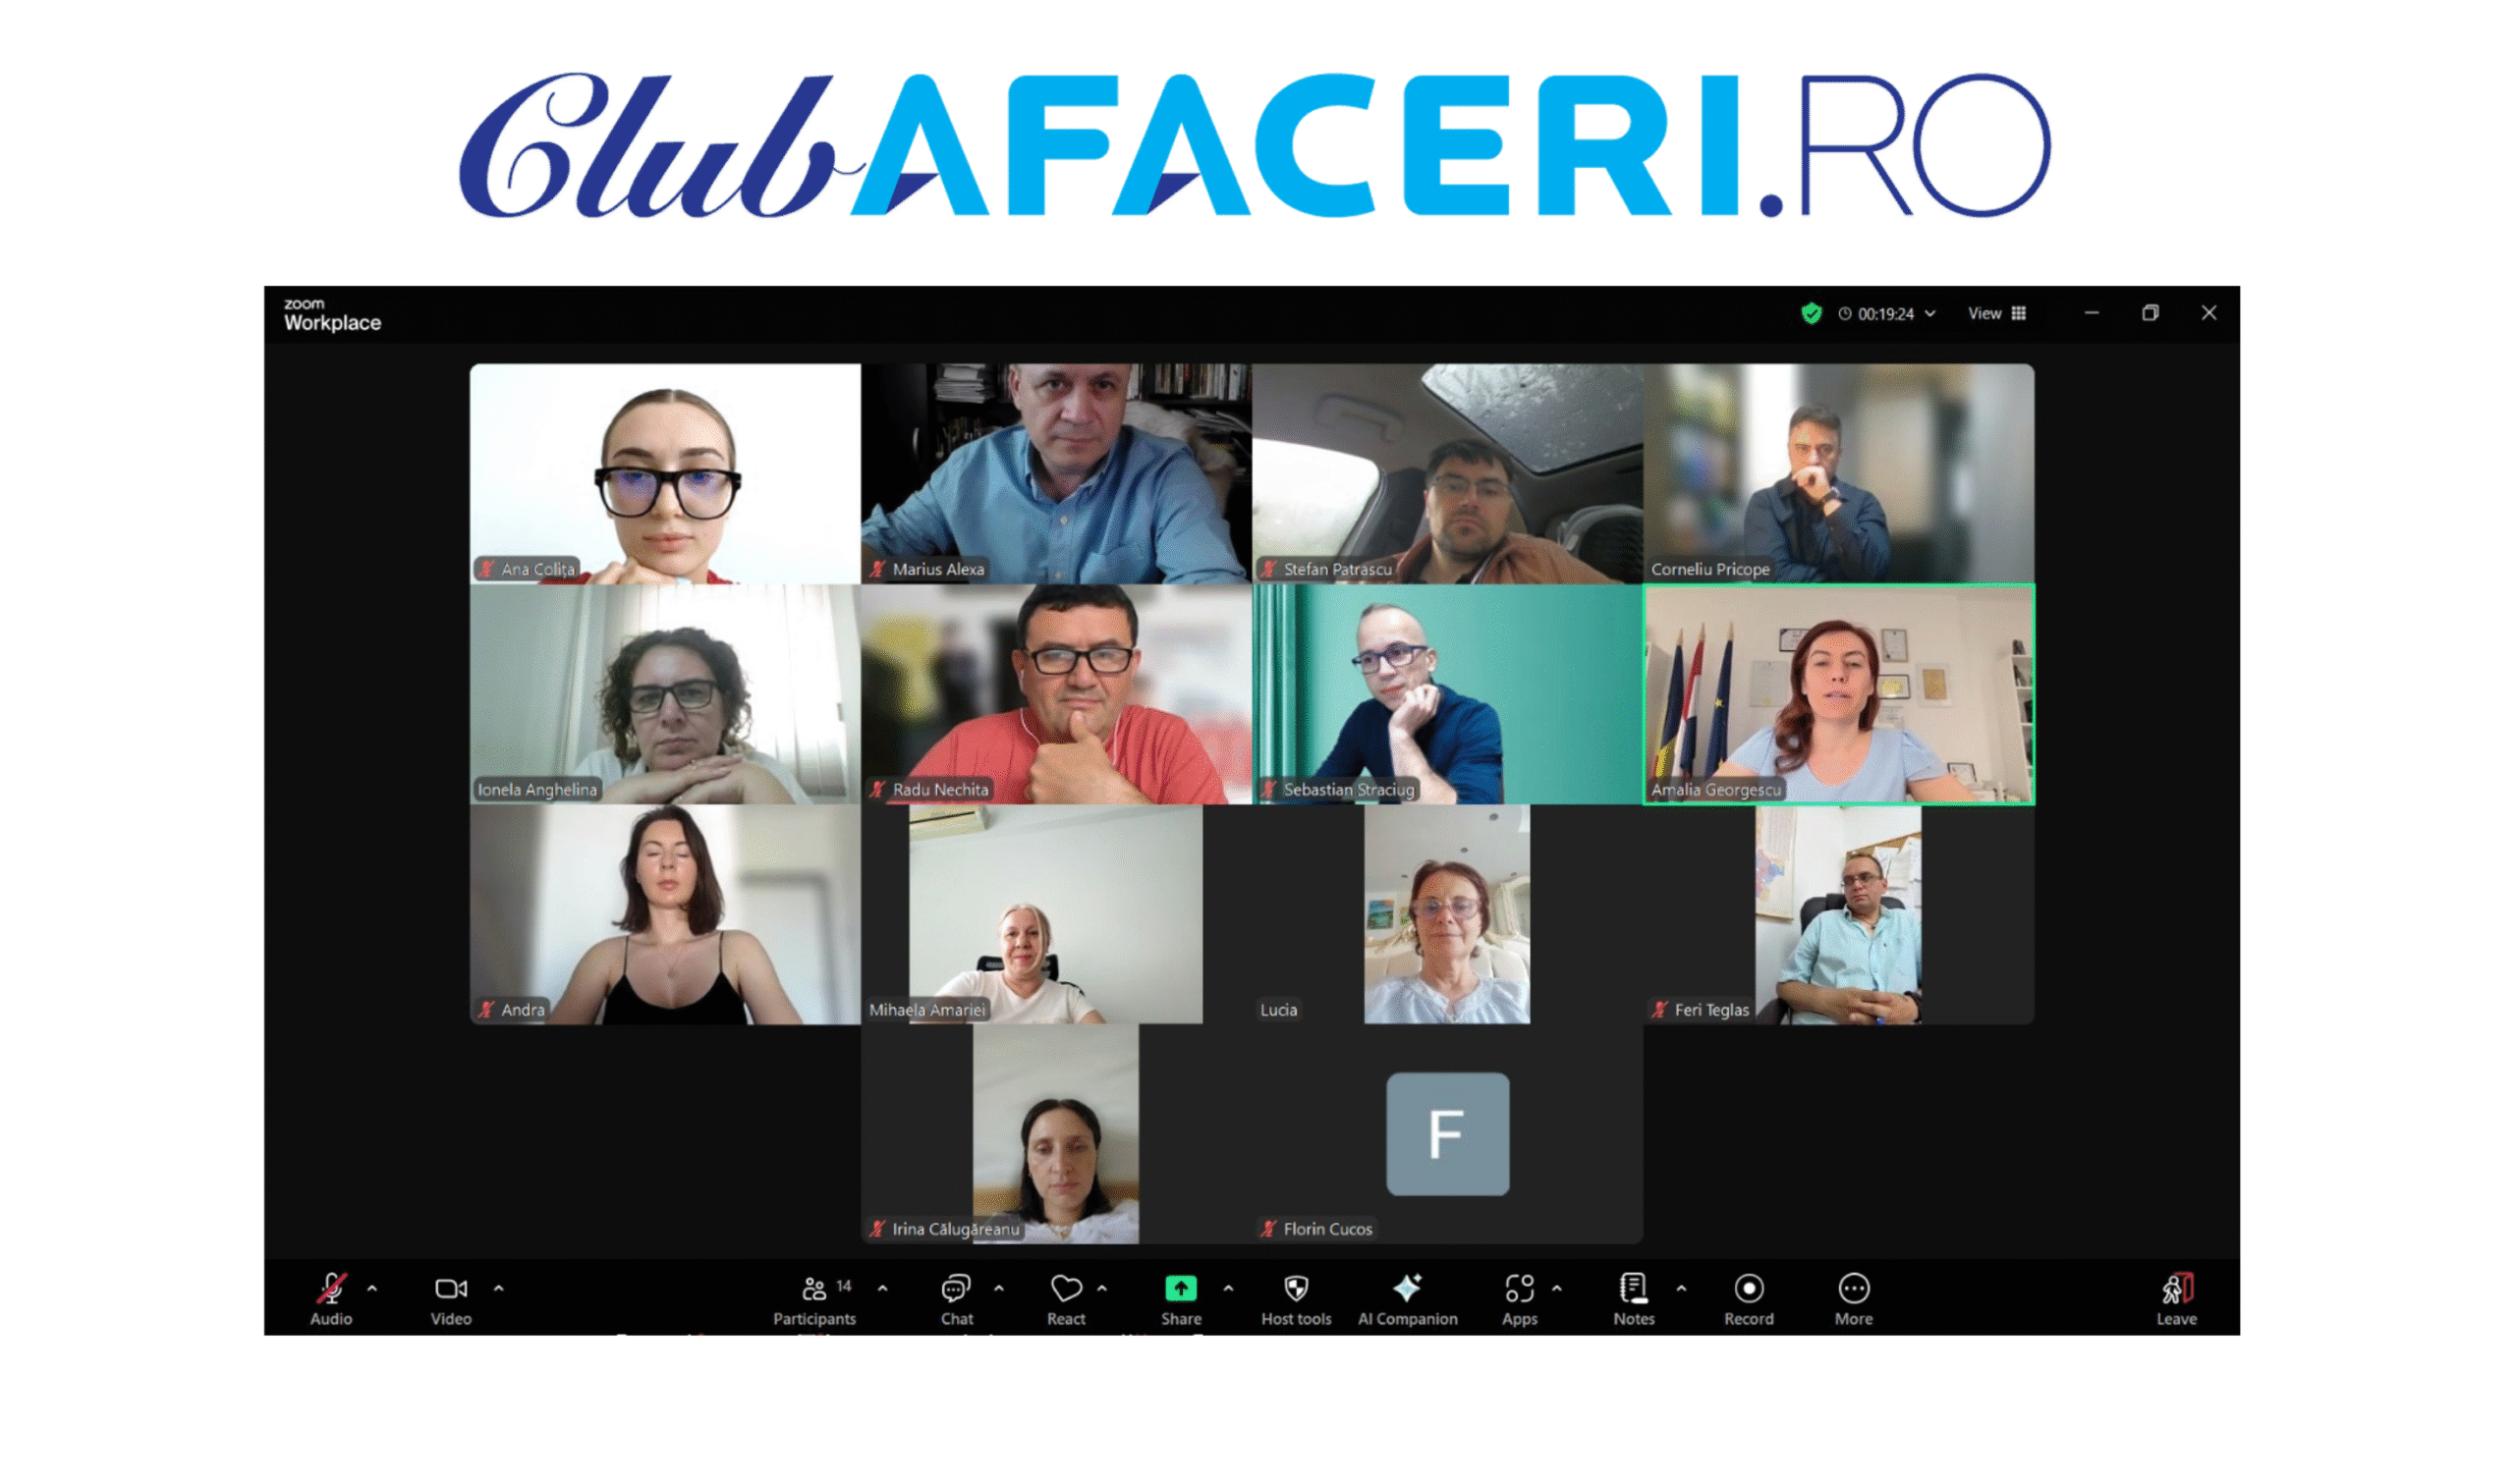Click the muted mic icon beside Marius Alexa
Viewport: 2515px width, 1484px height.
click(x=877, y=569)
